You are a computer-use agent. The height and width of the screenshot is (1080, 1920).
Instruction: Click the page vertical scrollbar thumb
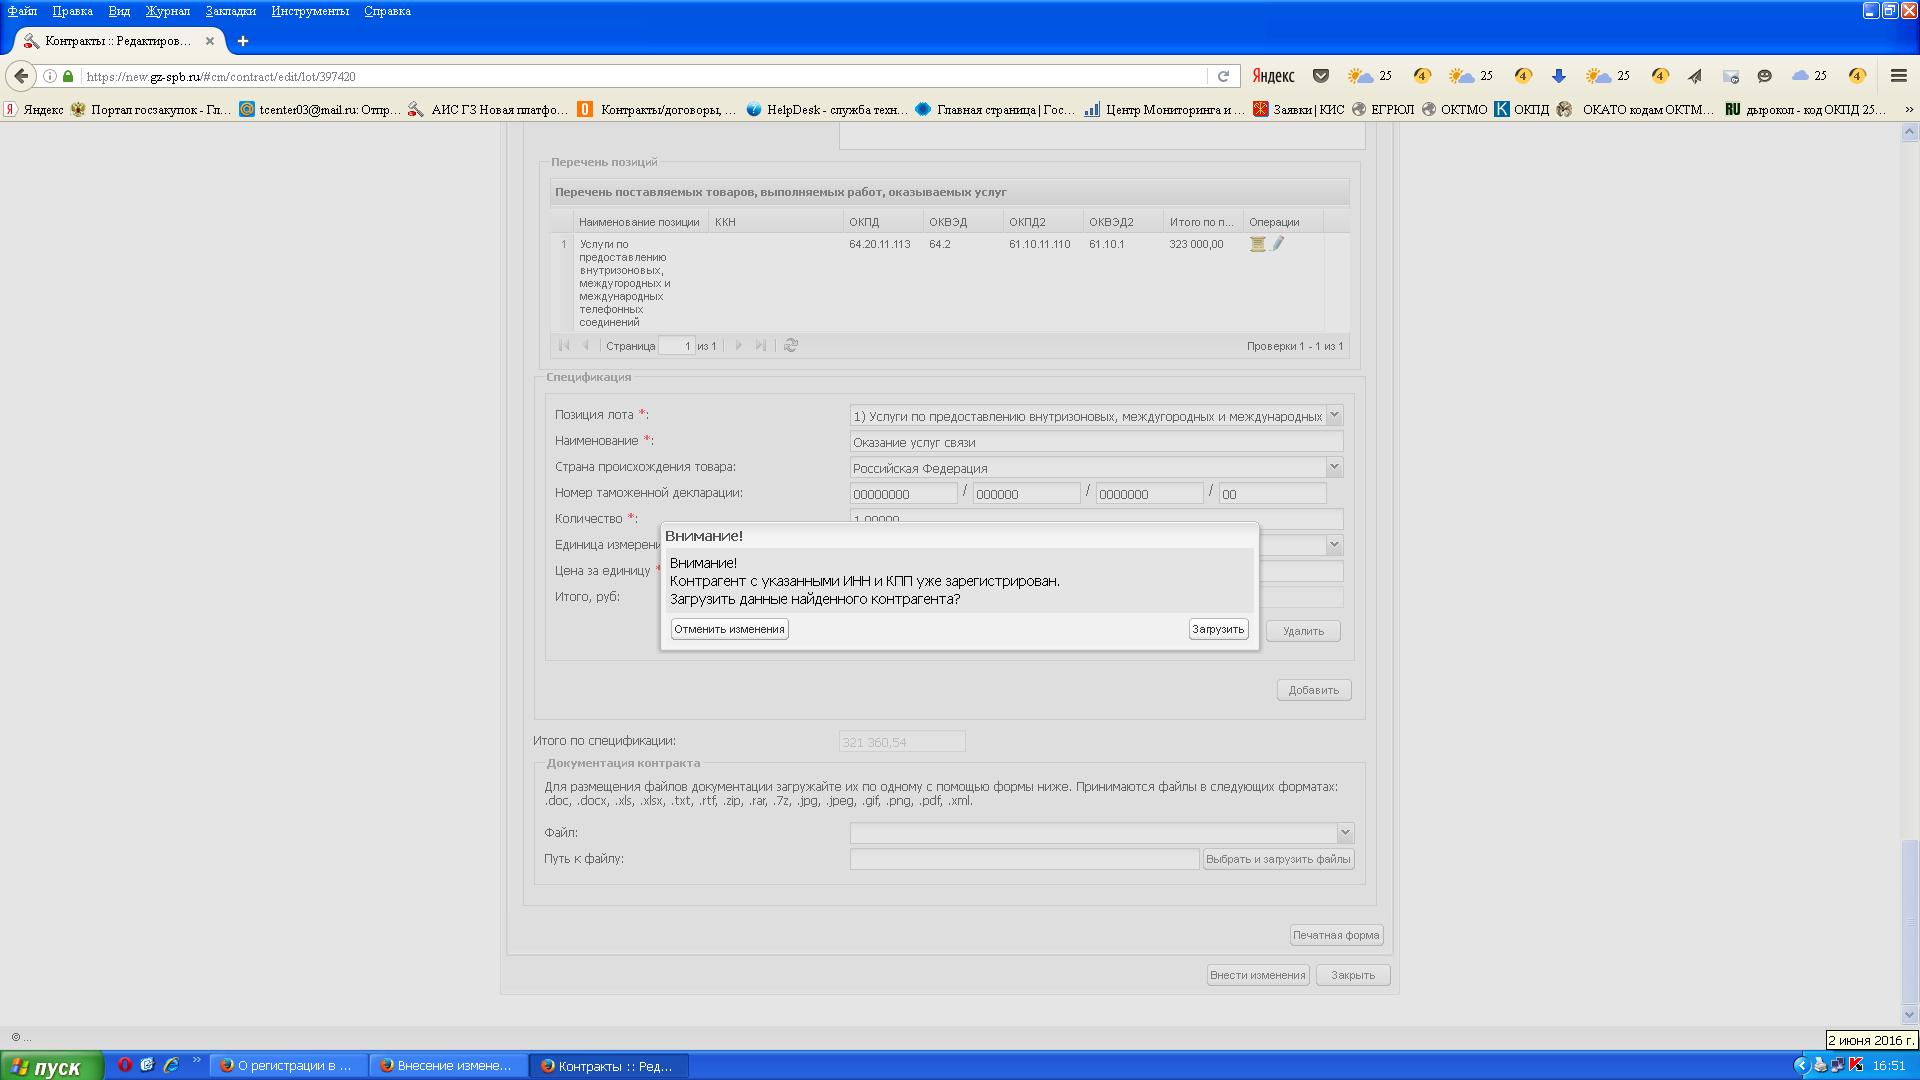1909,920
